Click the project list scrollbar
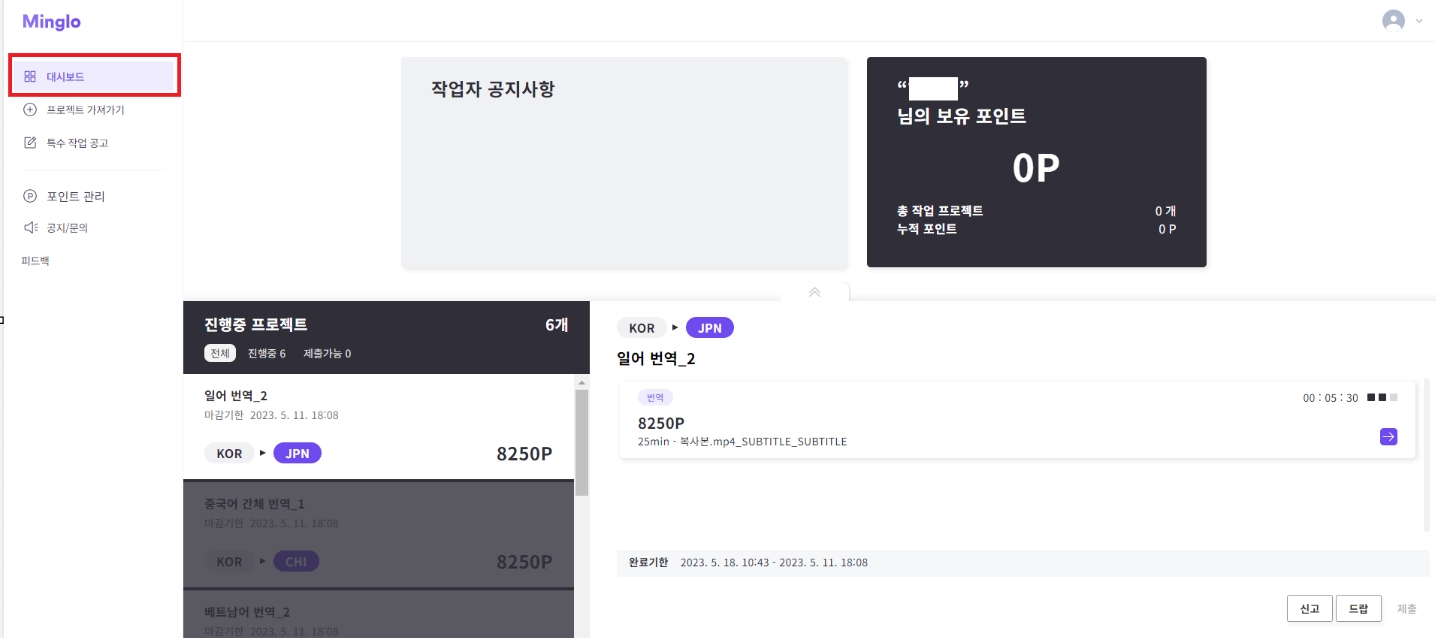 [x=581, y=443]
